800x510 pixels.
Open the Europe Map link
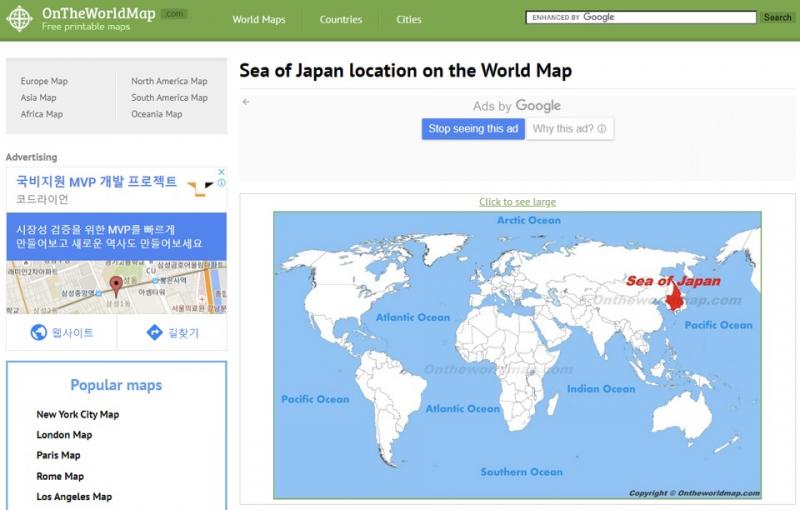pyautogui.click(x=44, y=82)
